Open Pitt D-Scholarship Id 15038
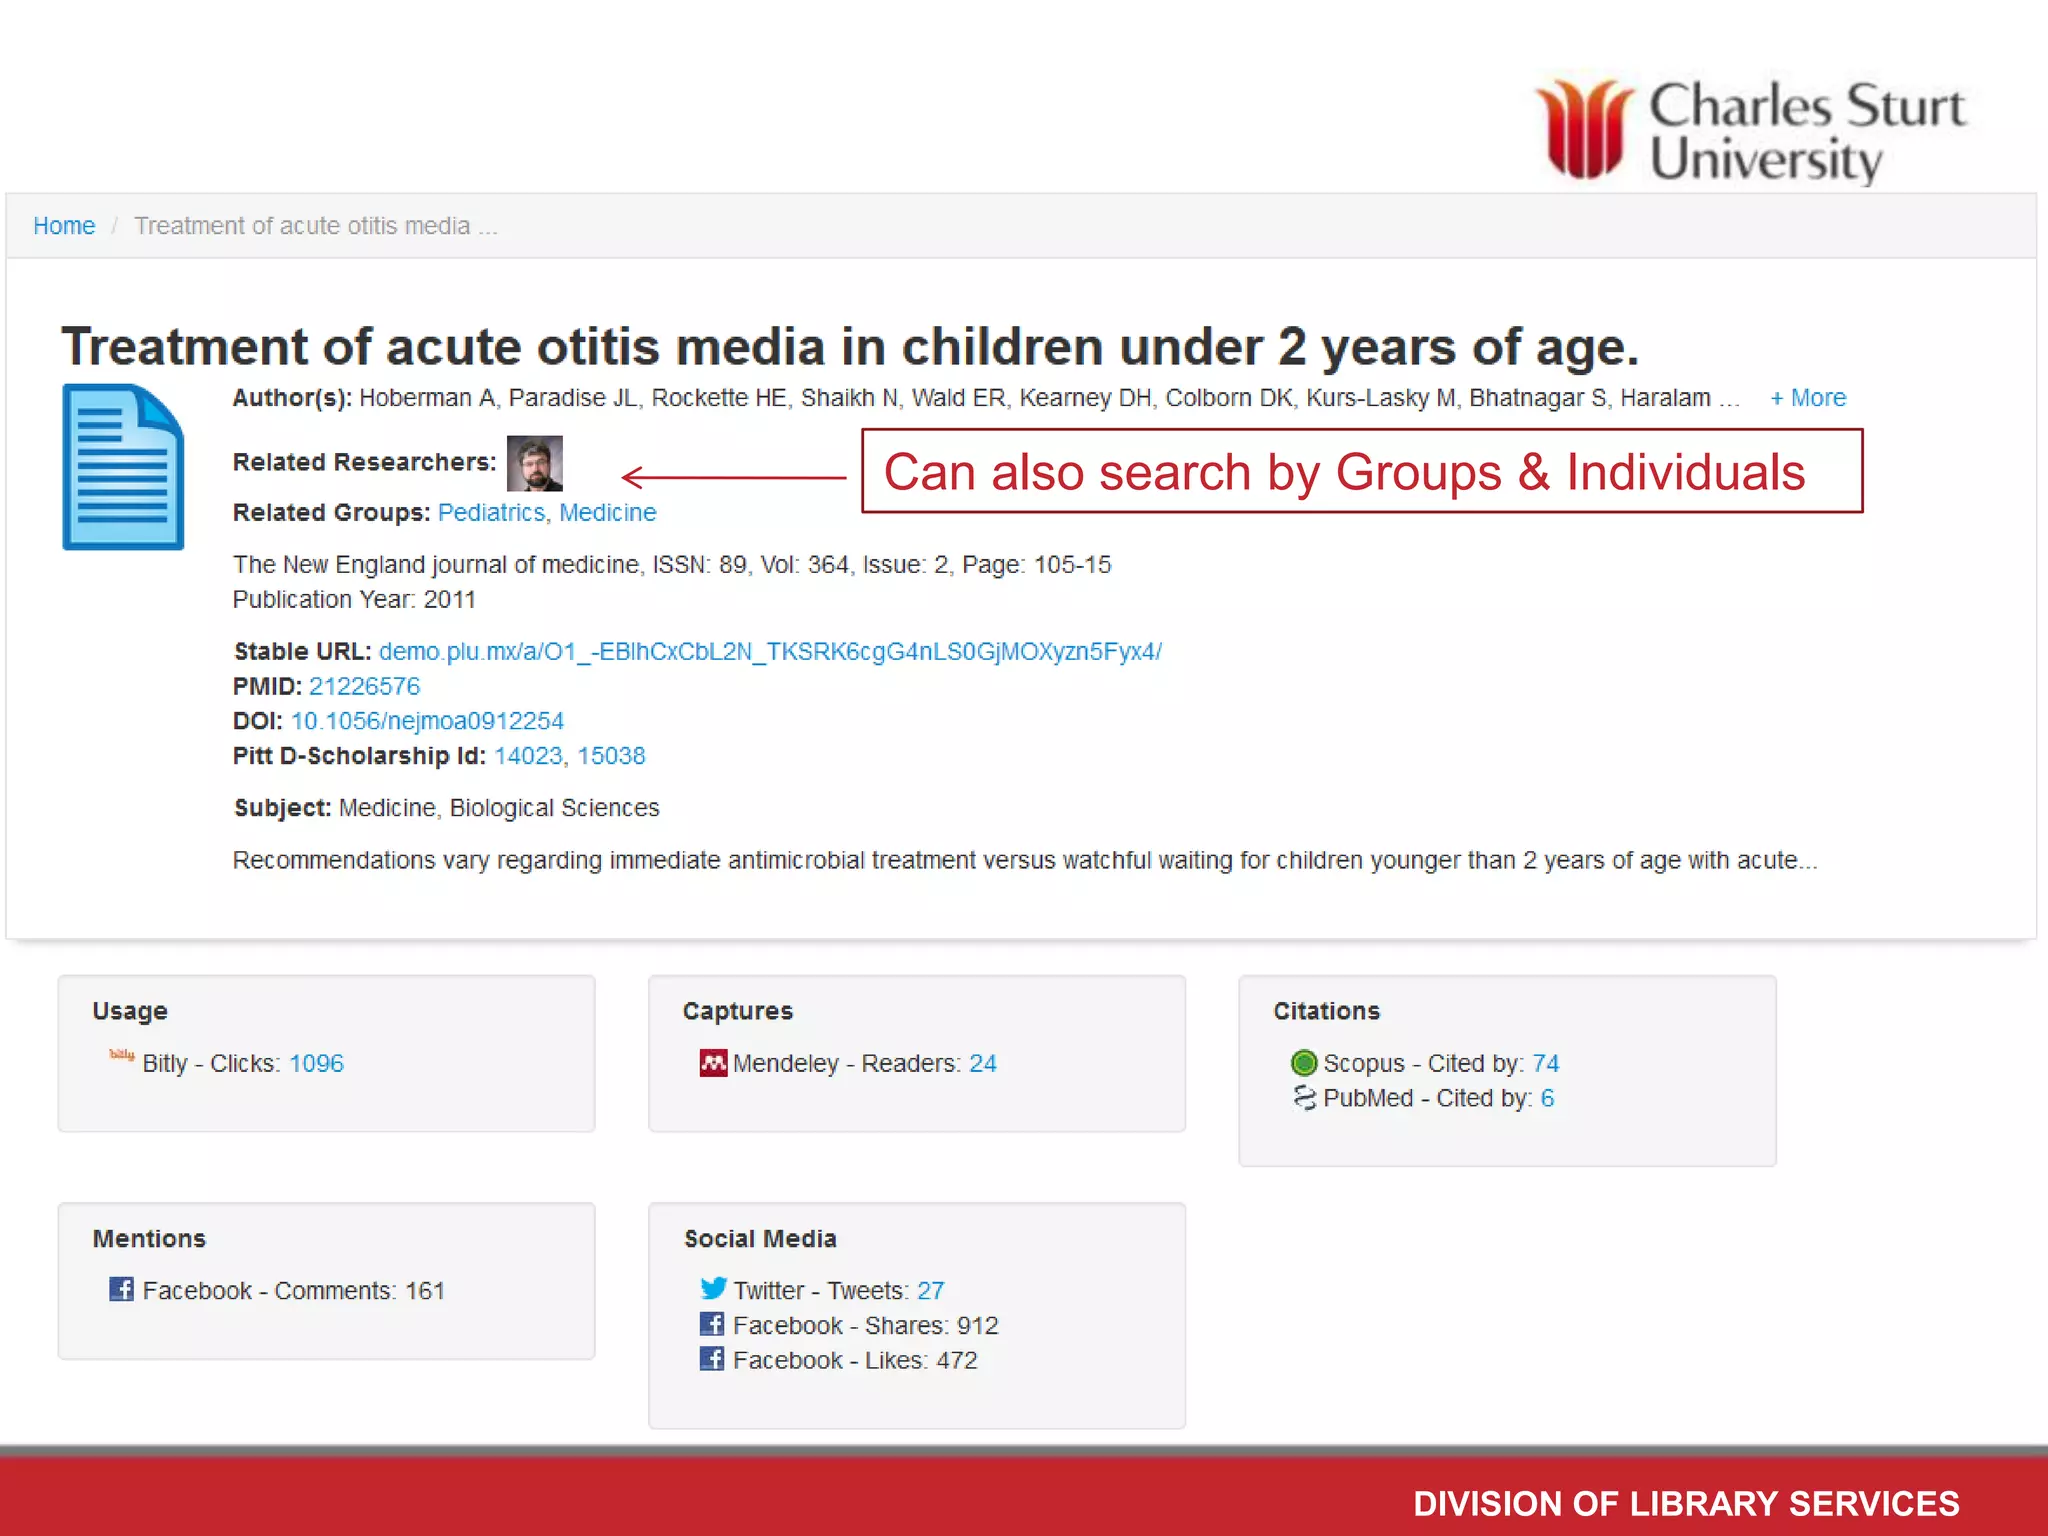This screenshot has height=1536, width=2048. (611, 756)
